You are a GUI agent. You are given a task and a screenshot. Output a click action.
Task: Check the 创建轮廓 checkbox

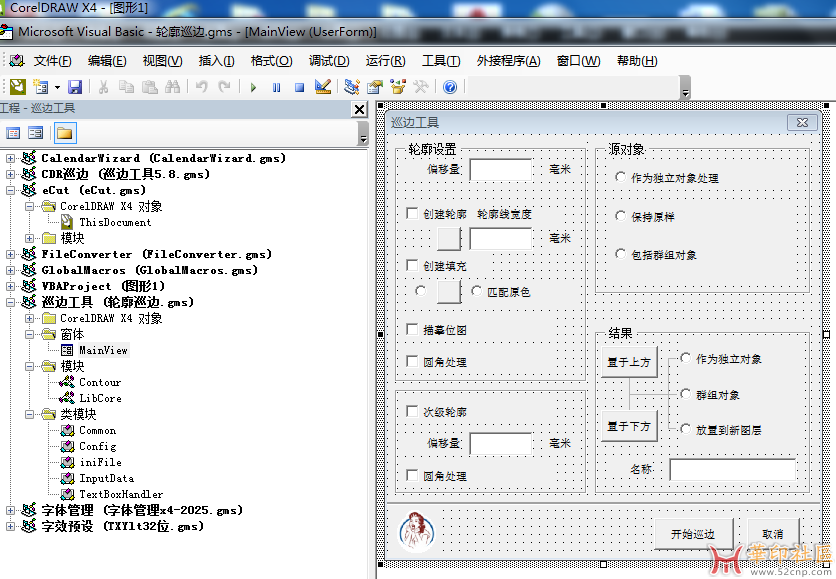coord(412,214)
